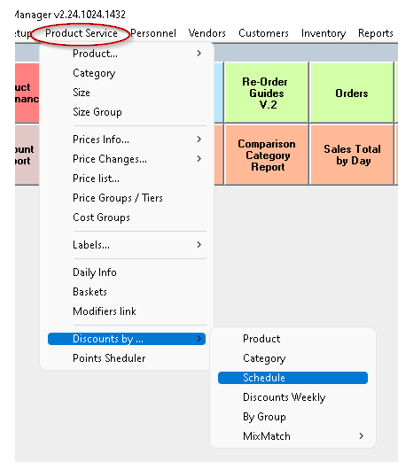Image resolution: width=406 pixels, height=476 pixels.
Task: Expand the Labels... submenu arrow
Action: pos(199,245)
